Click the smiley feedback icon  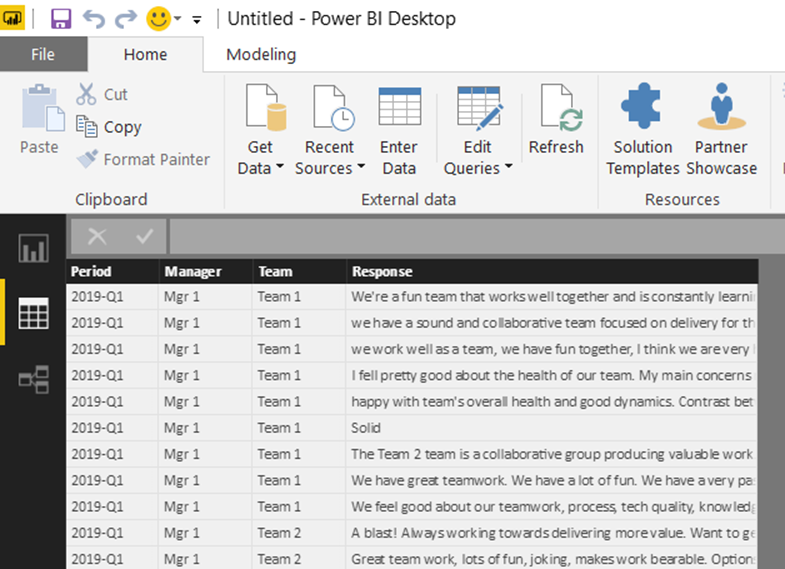point(159,19)
